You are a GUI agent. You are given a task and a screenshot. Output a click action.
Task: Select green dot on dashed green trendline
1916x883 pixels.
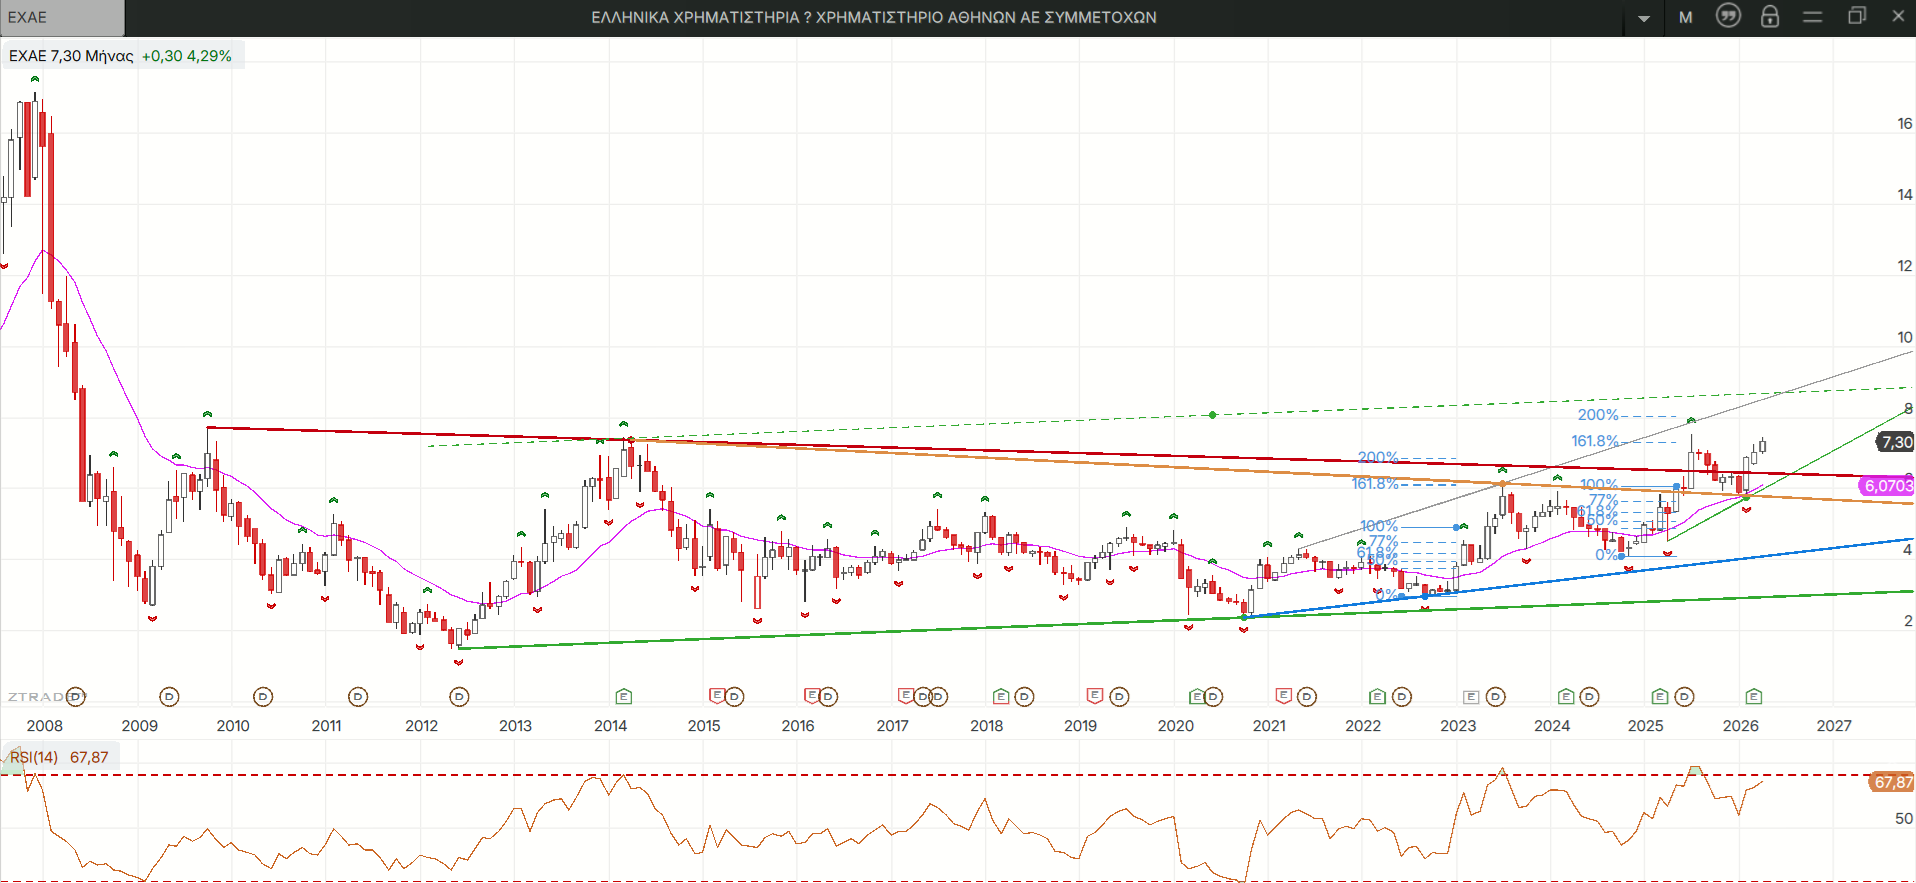1213,414
